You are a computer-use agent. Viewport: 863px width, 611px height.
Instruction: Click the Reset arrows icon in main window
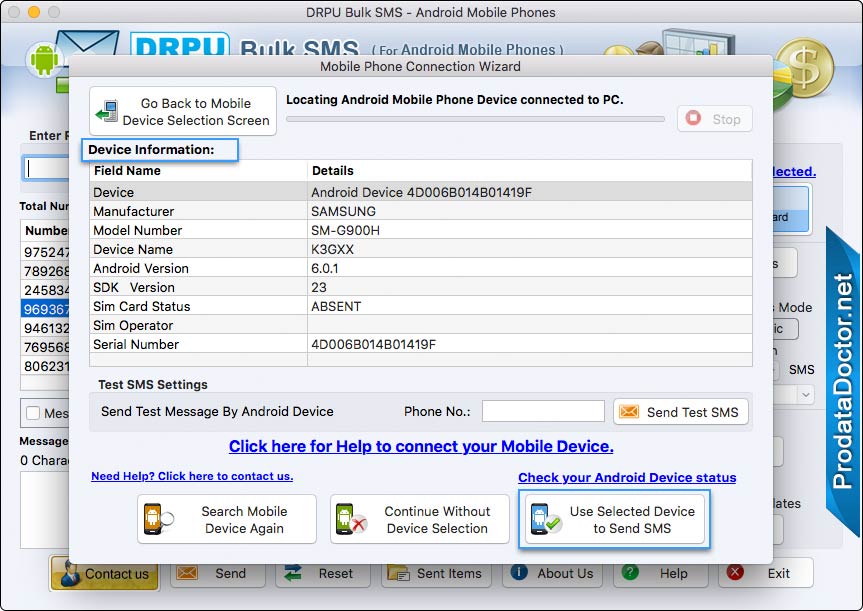(x=293, y=573)
